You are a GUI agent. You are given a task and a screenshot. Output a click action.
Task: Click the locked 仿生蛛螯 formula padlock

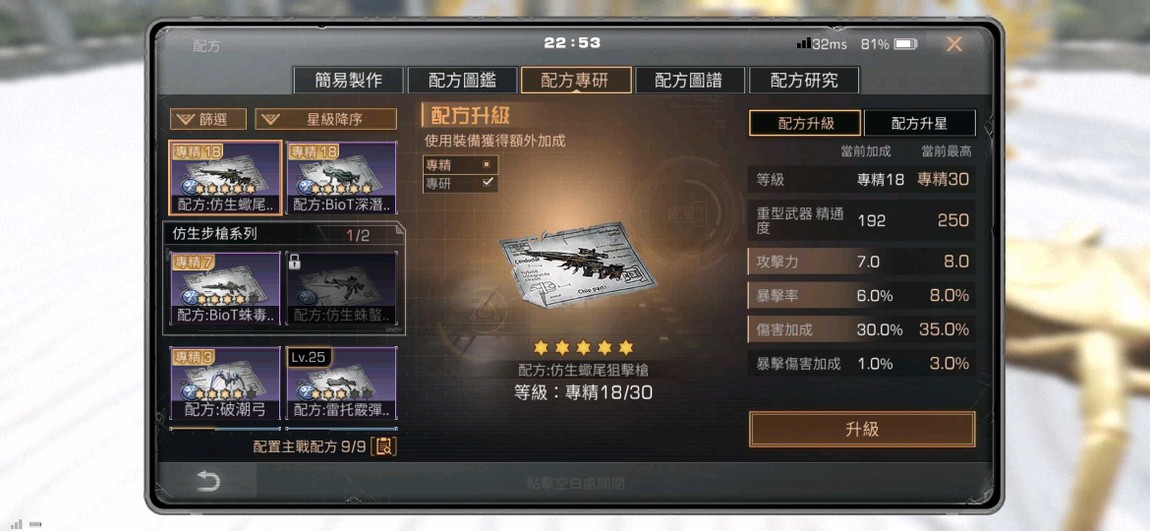click(x=295, y=260)
